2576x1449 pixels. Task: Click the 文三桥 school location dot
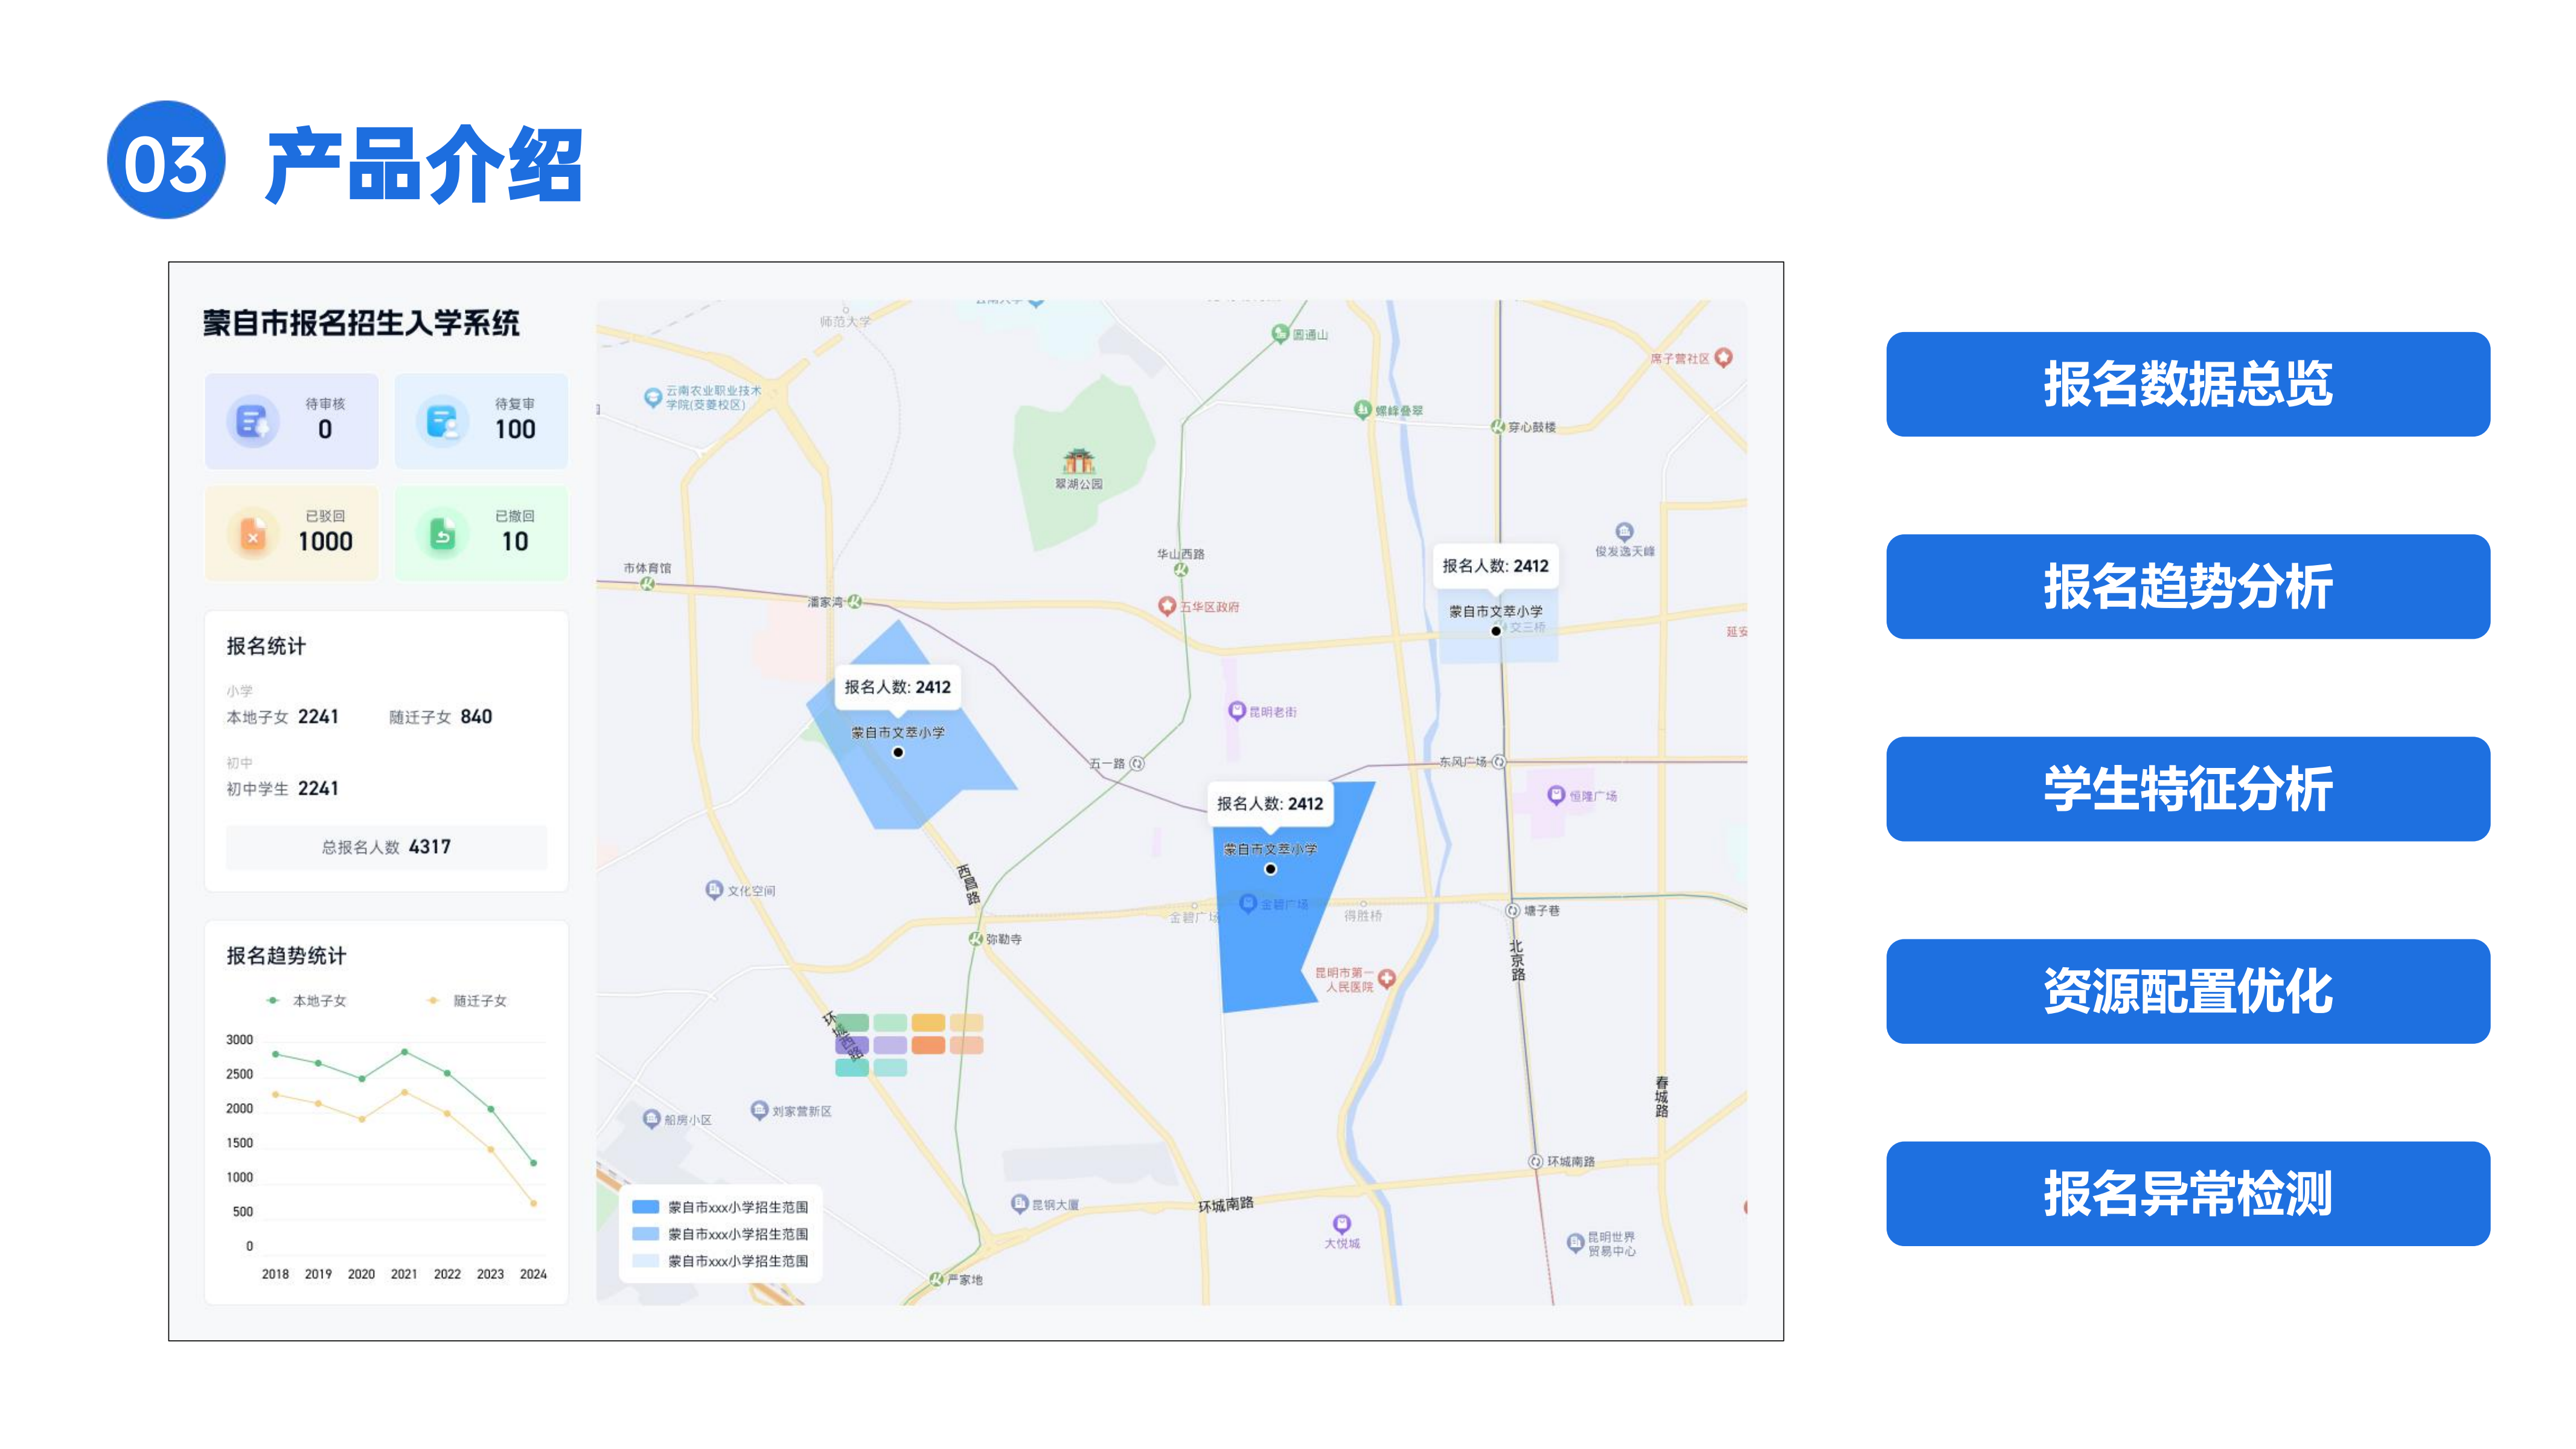[1496, 631]
